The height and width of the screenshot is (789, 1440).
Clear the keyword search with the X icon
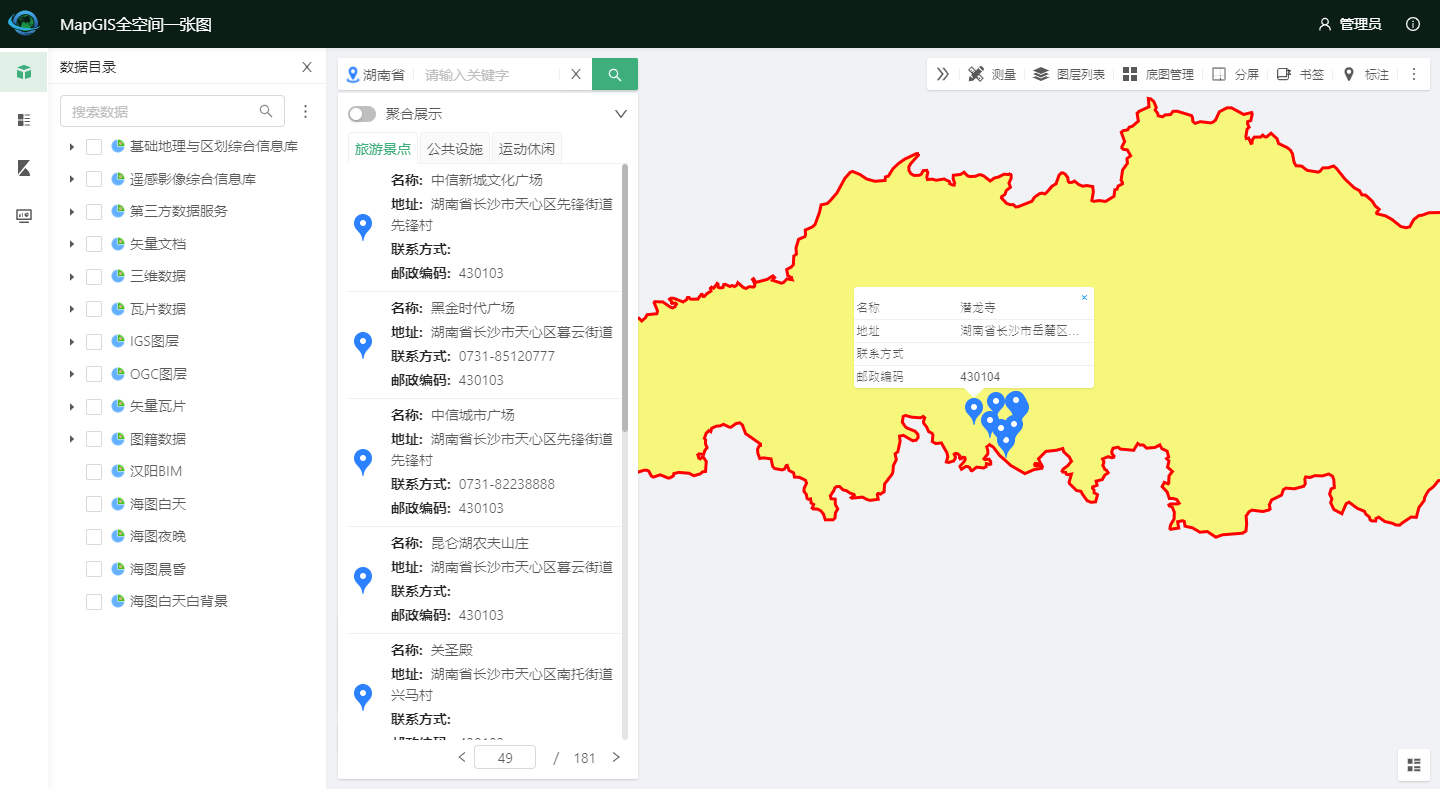point(576,74)
